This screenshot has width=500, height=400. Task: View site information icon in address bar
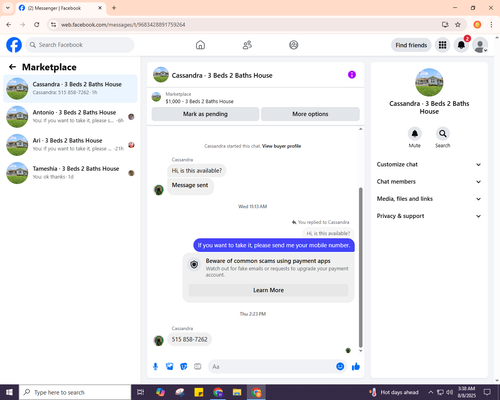pyautogui.click(x=53, y=25)
